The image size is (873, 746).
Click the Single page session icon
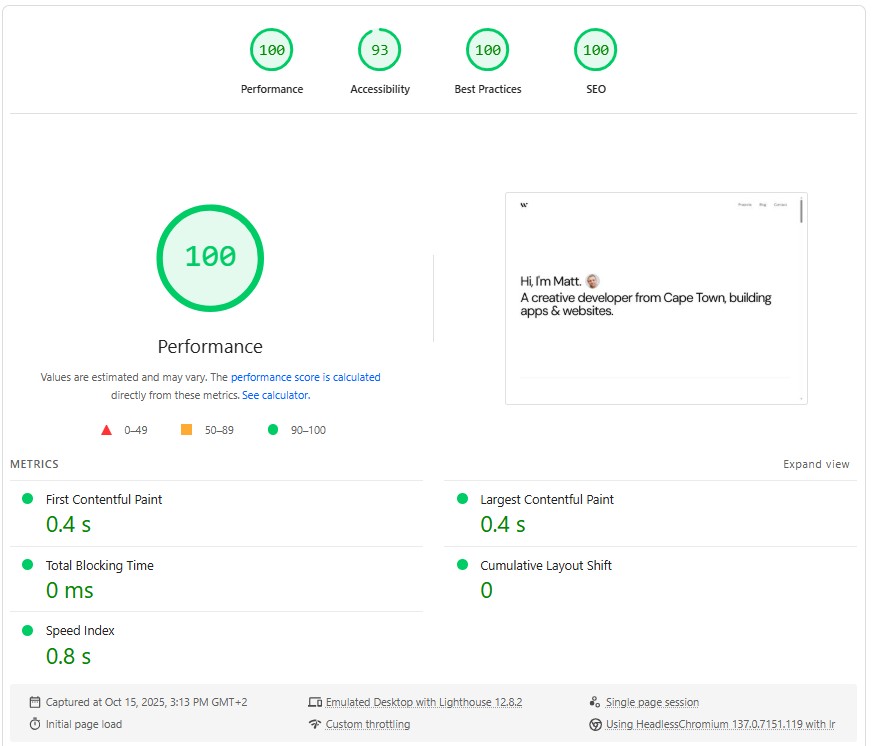pyautogui.click(x=595, y=702)
